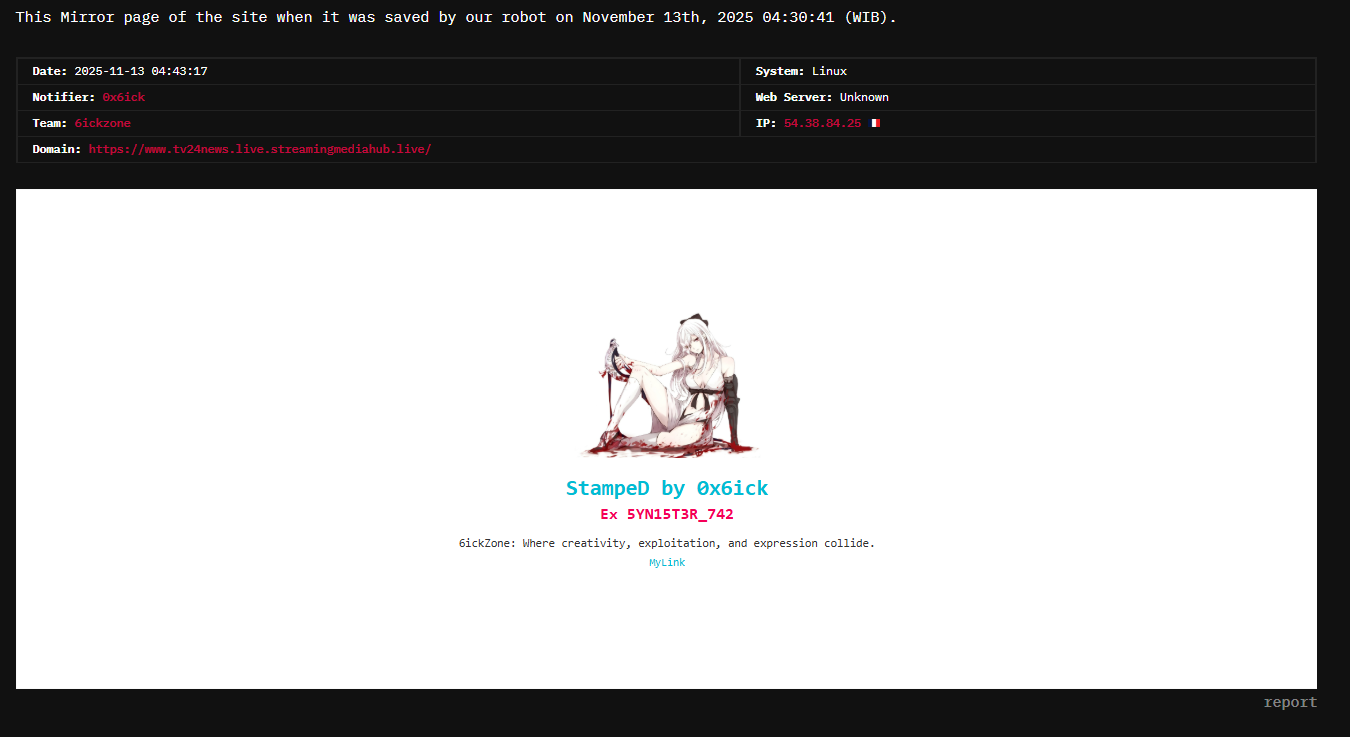Click the Web Server value Unknown

[x=864, y=97]
